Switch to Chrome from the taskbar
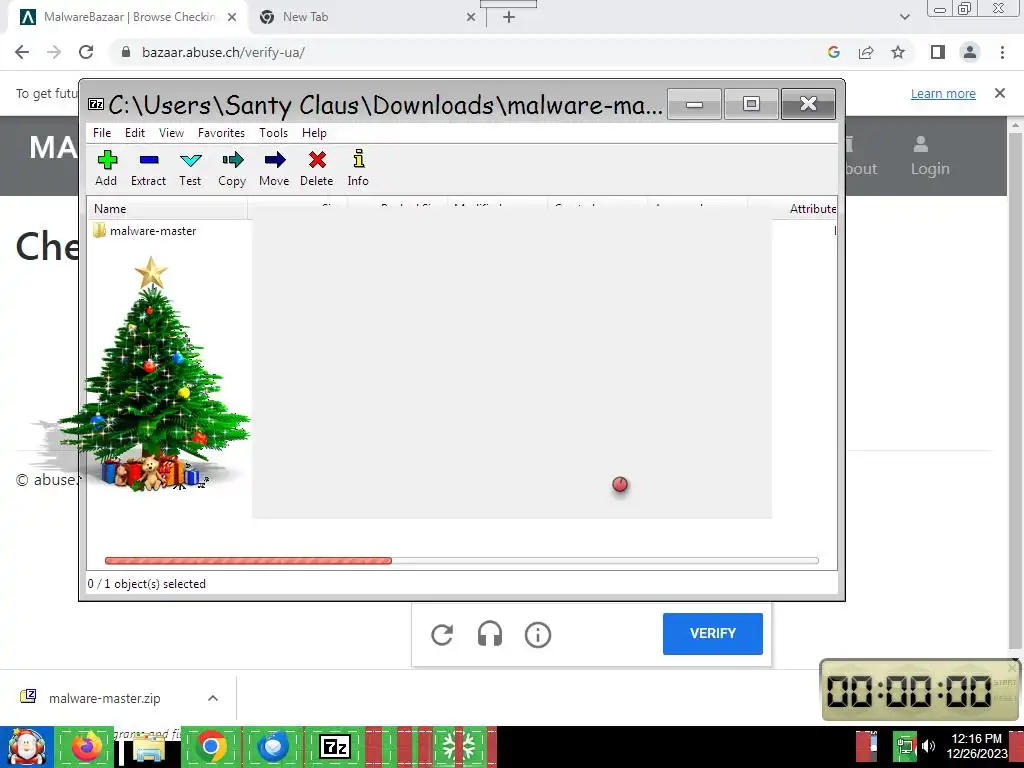The width and height of the screenshot is (1024, 768). [211, 747]
